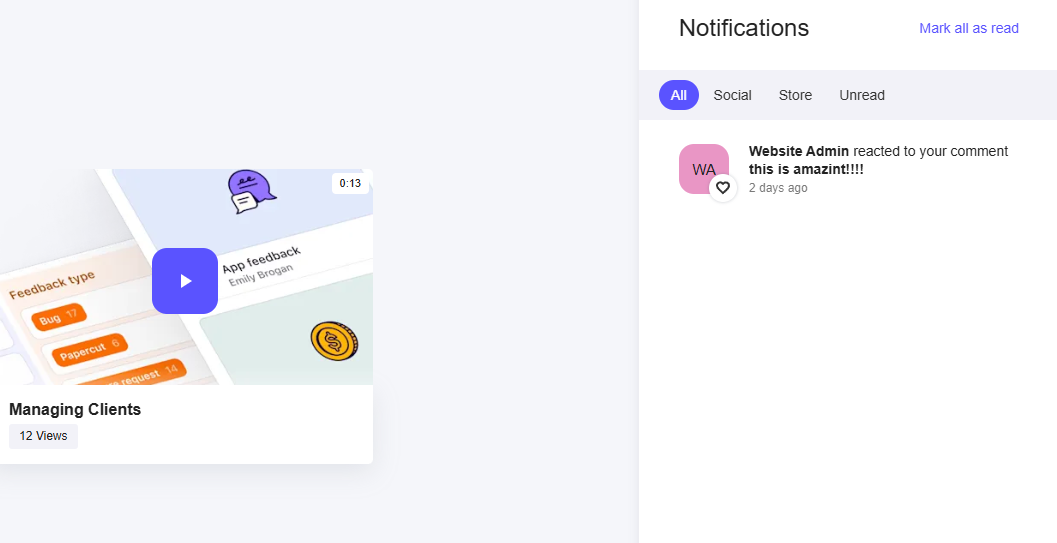Viewport: 1057px width, 543px height.
Task: Click the purple chat bubble icon in thumbnail
Action: coord(248,190)
